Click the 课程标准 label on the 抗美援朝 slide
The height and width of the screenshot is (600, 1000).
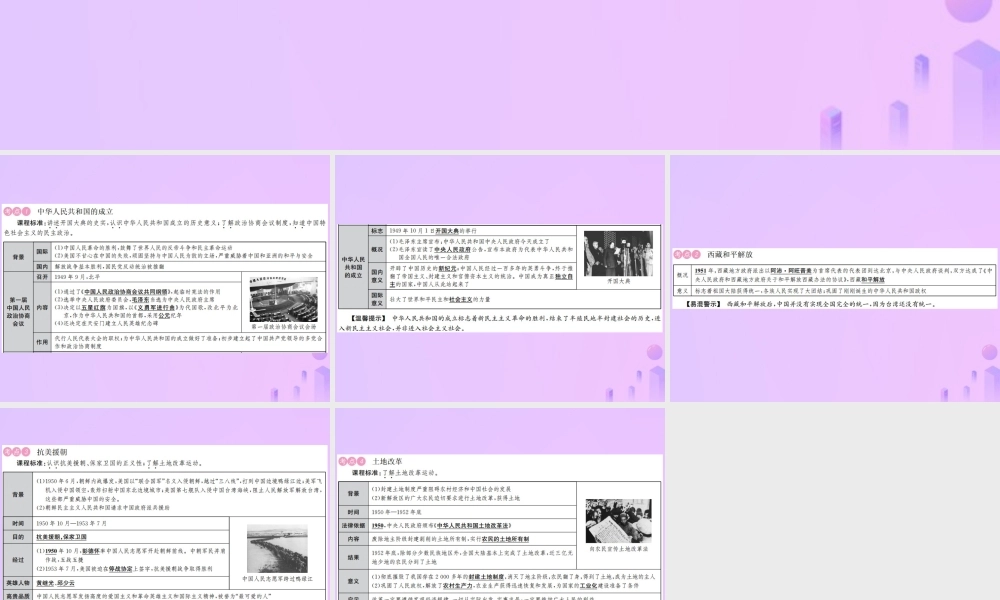tap(31, 463)
